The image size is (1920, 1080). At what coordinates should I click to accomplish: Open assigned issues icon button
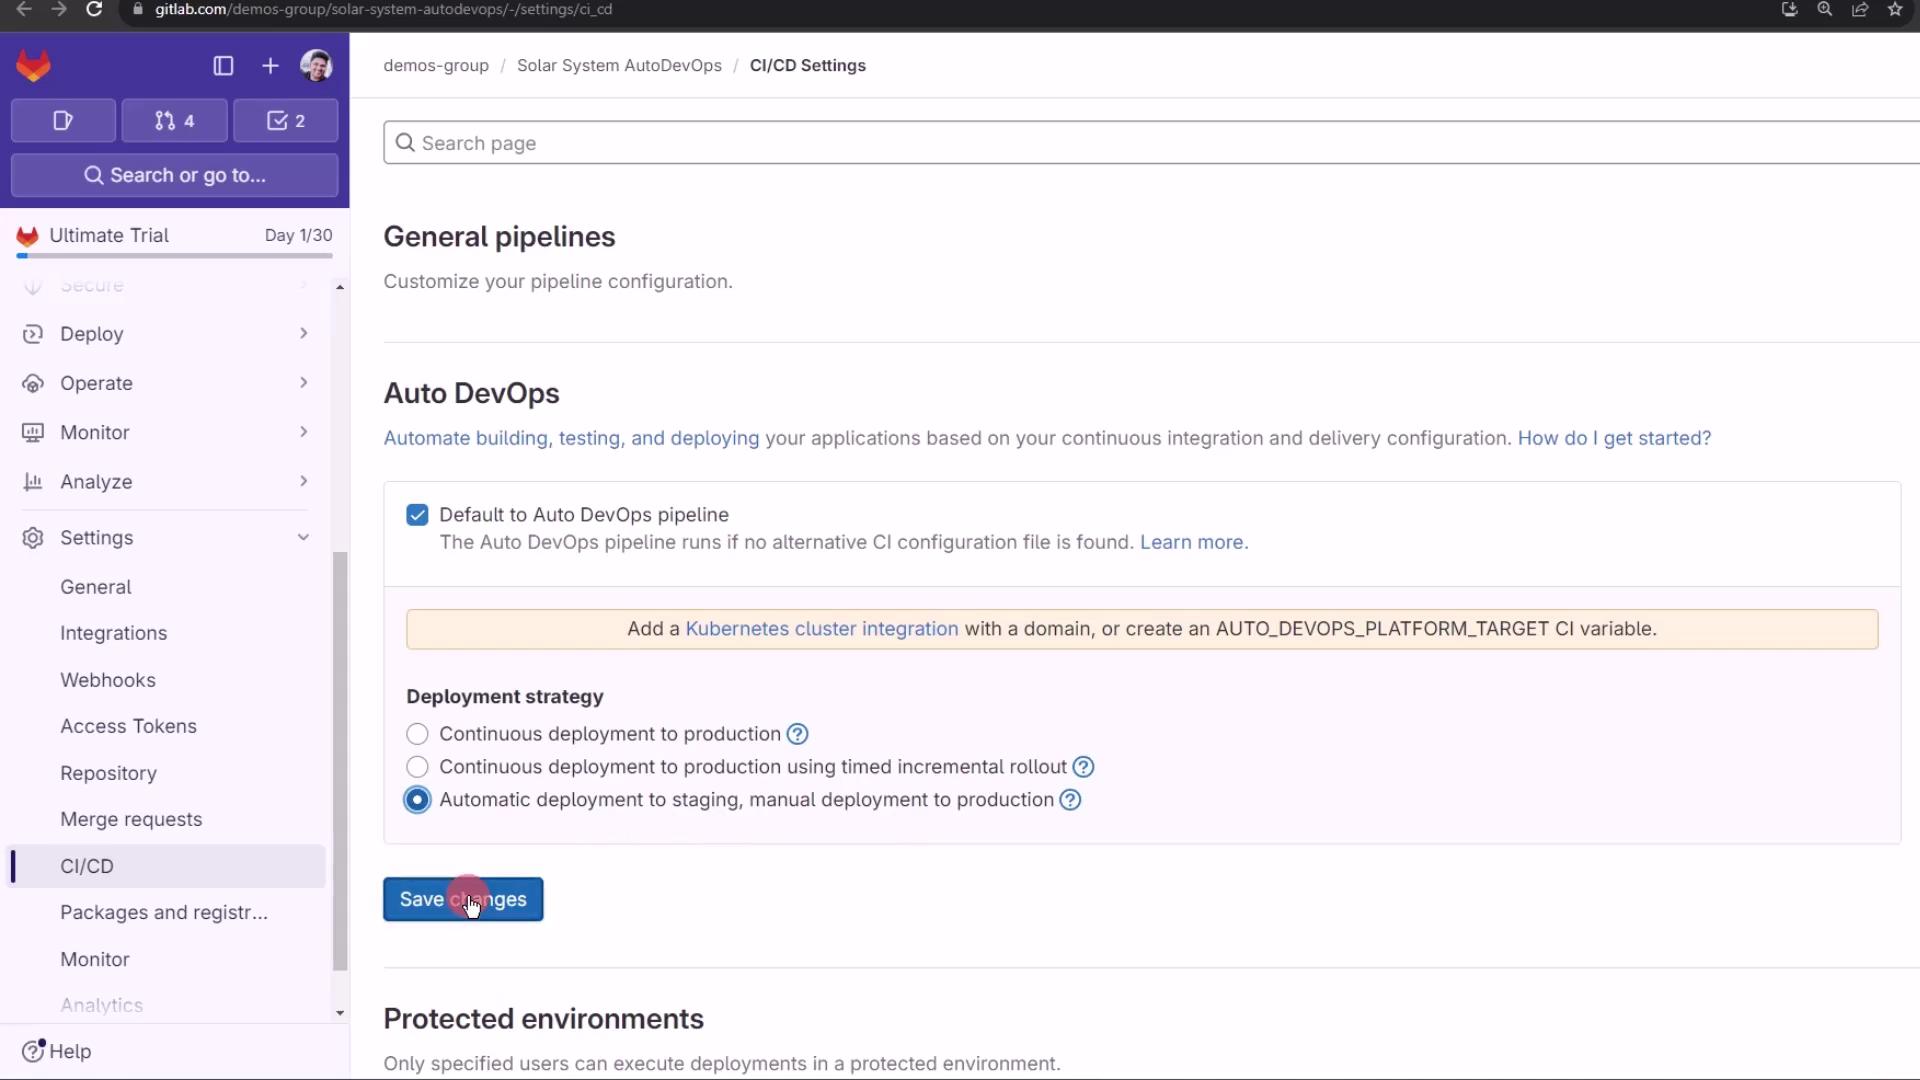pos(63,121)
